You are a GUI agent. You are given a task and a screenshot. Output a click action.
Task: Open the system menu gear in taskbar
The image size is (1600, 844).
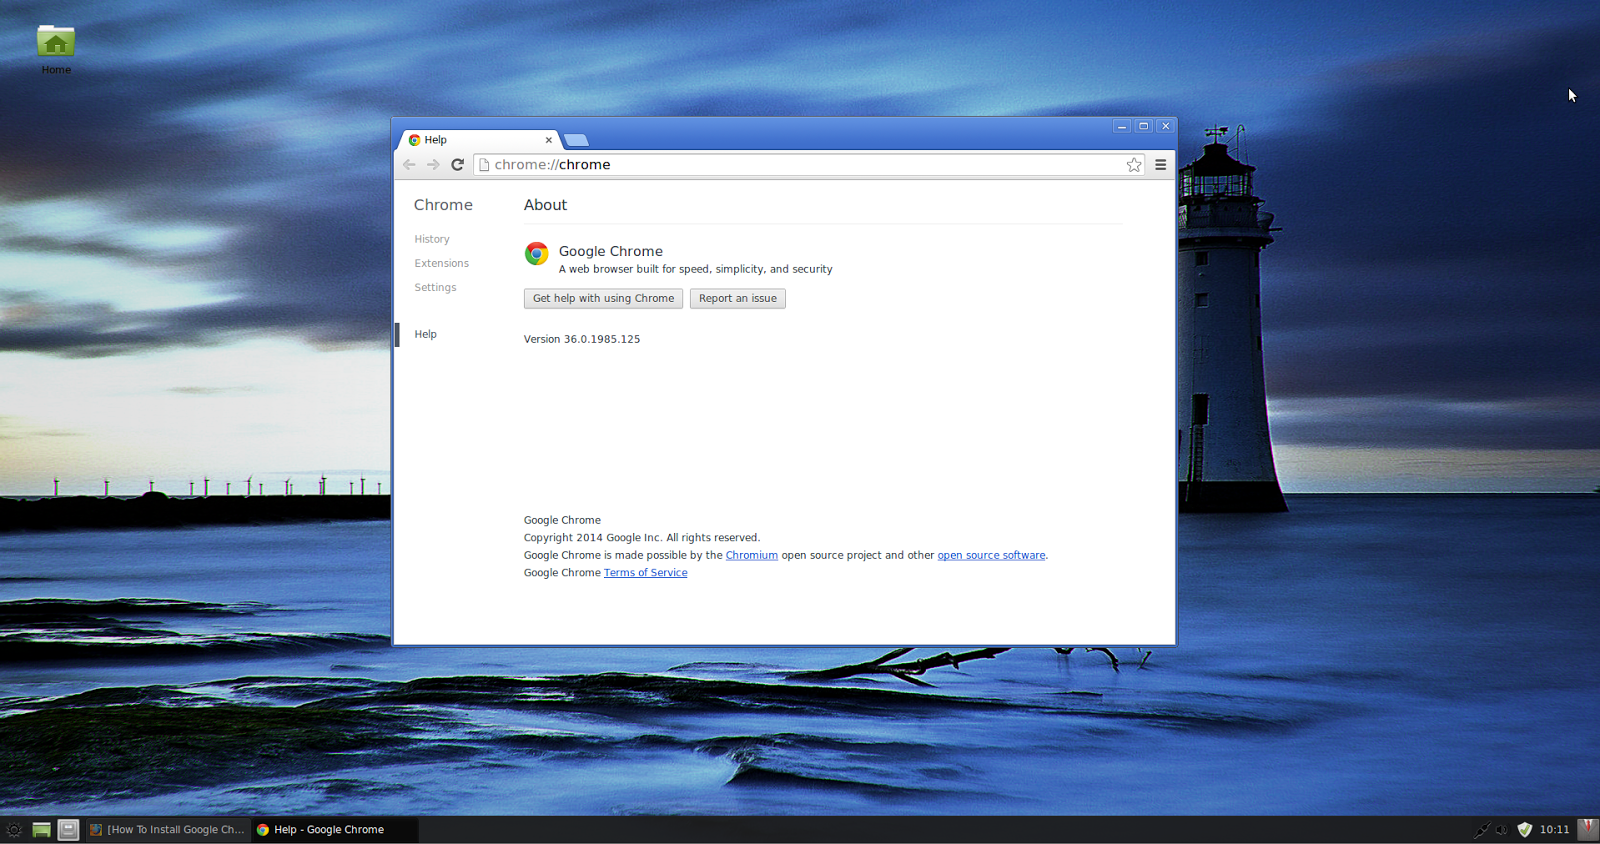(14, 830)
